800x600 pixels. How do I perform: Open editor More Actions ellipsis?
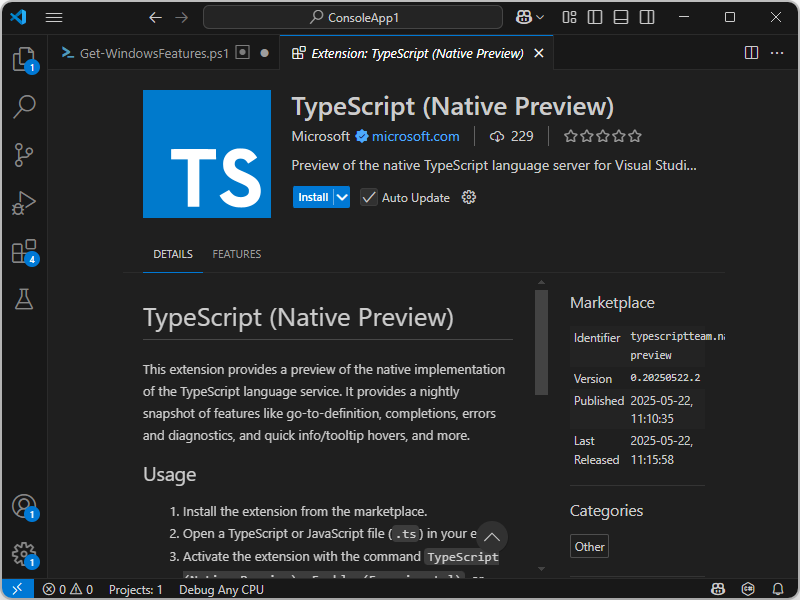777,53
